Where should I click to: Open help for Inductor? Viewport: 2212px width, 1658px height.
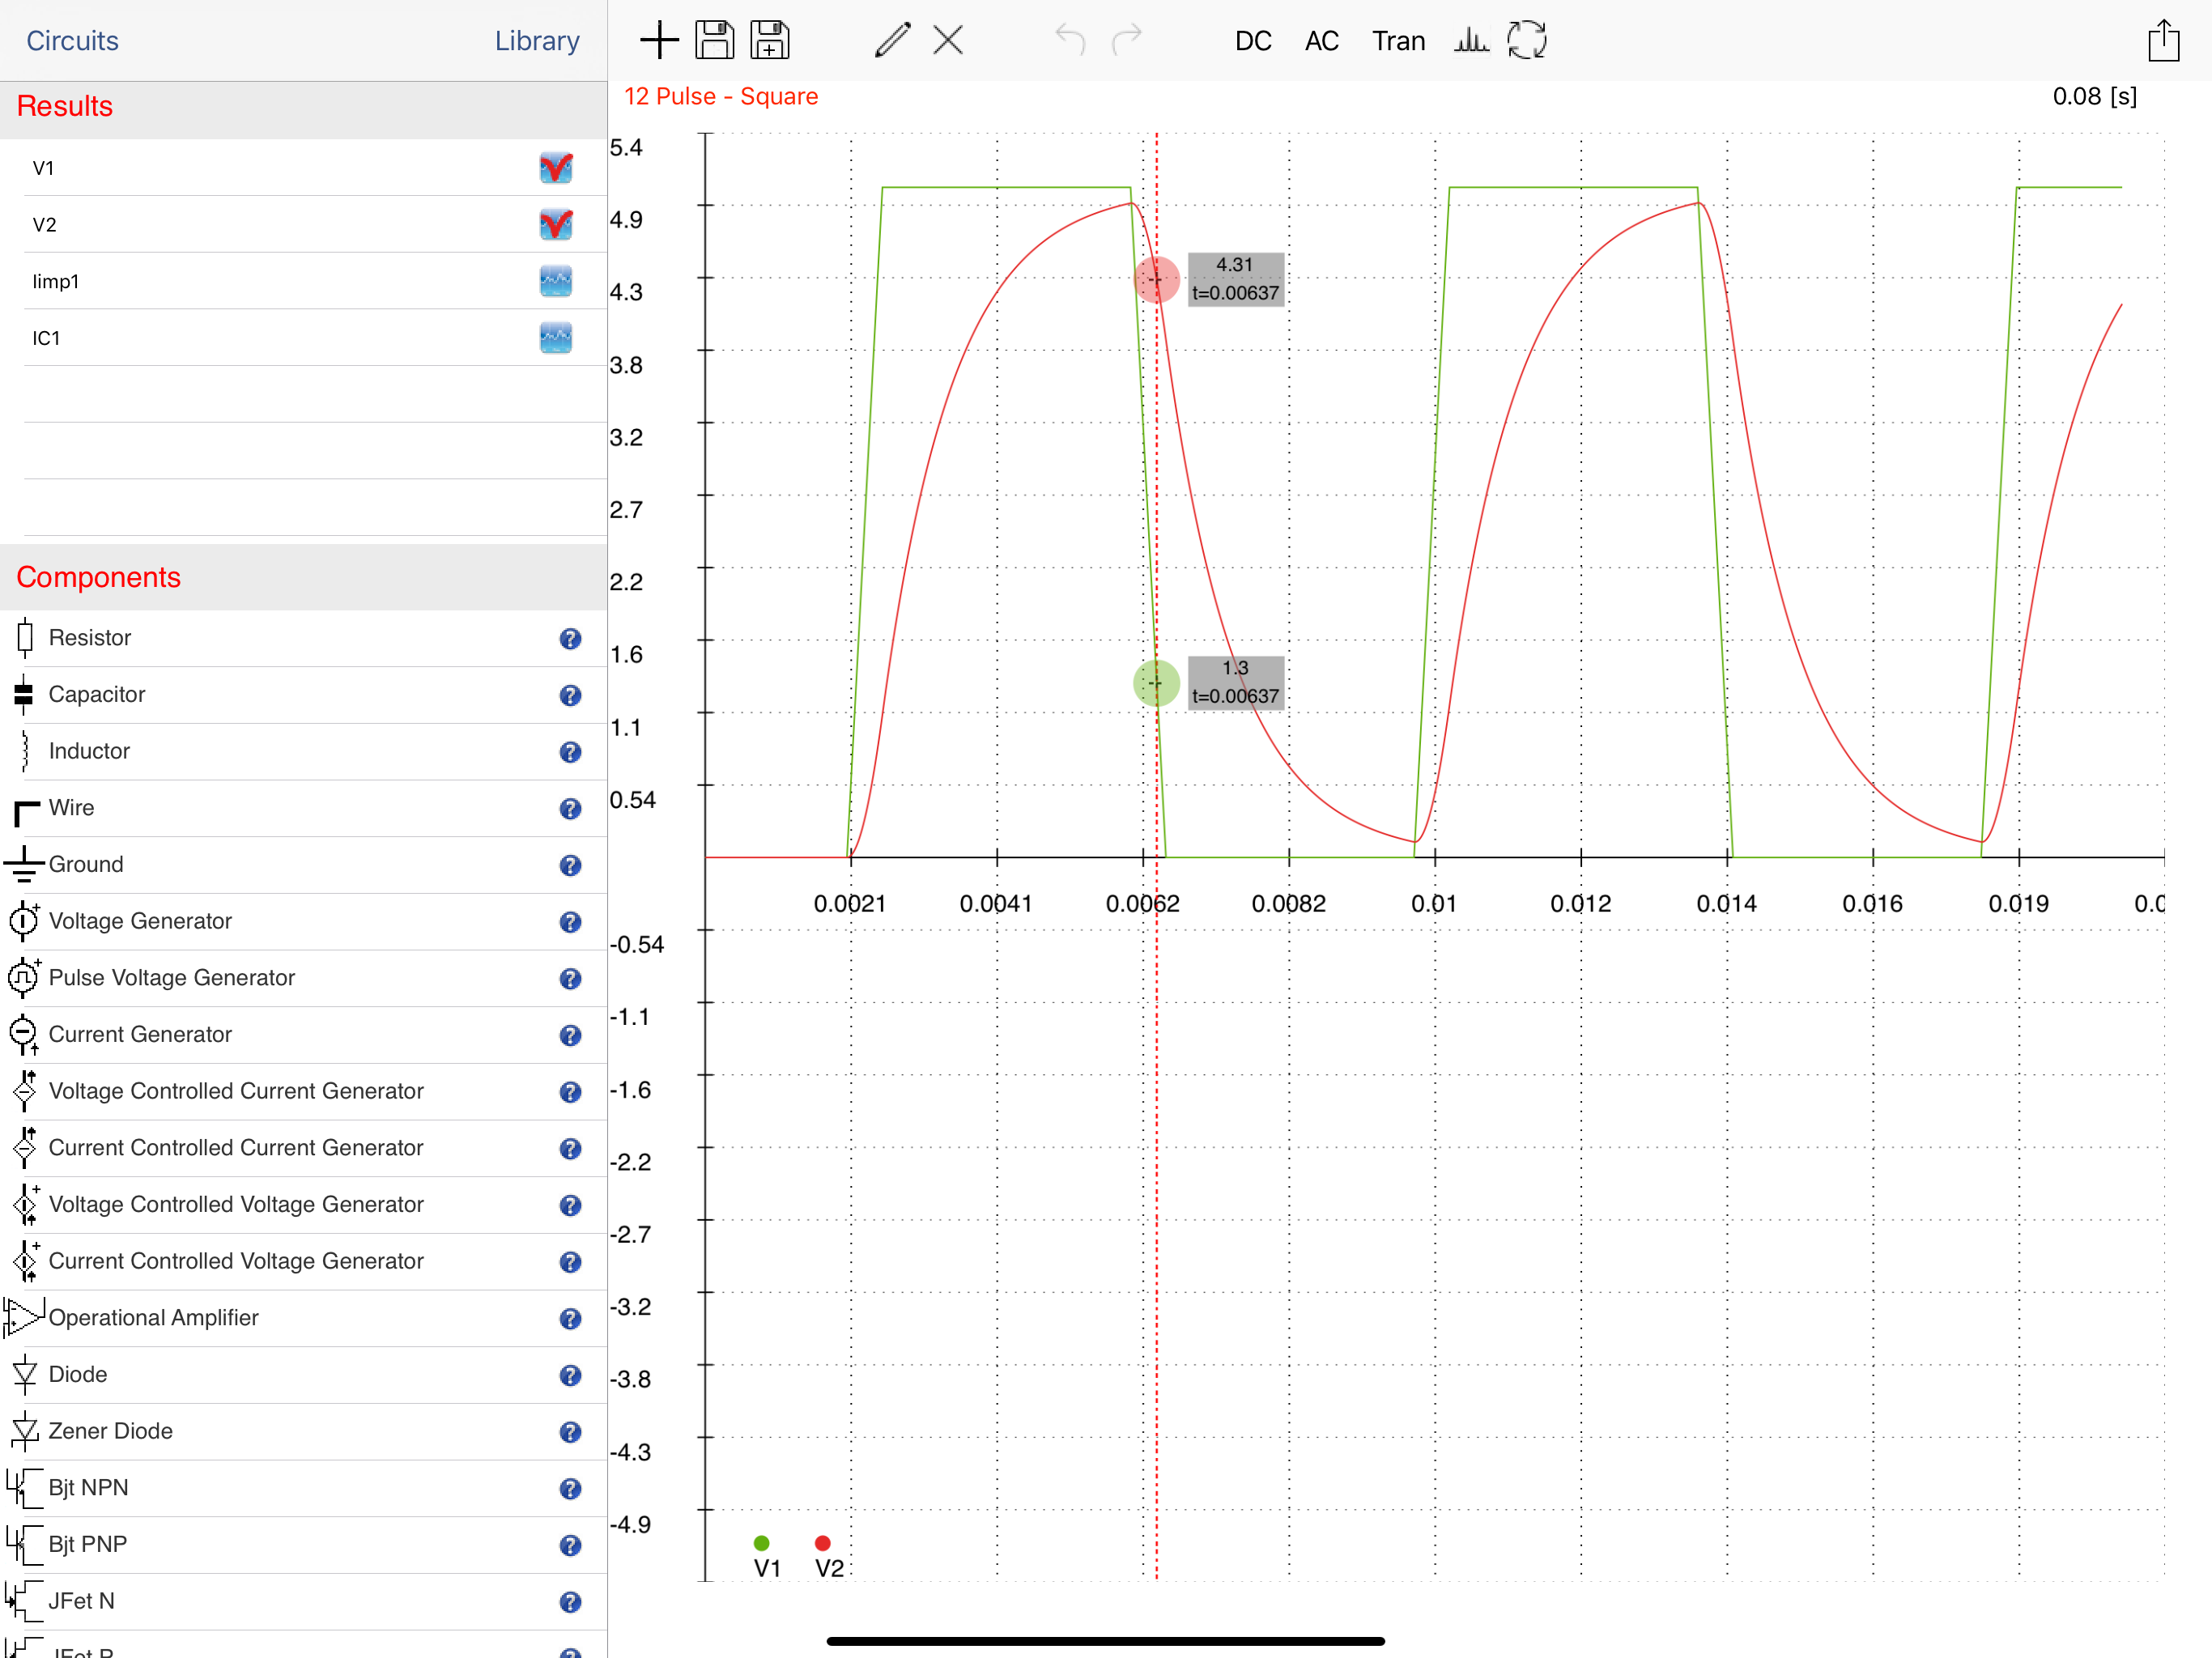[x=570, y=752]
